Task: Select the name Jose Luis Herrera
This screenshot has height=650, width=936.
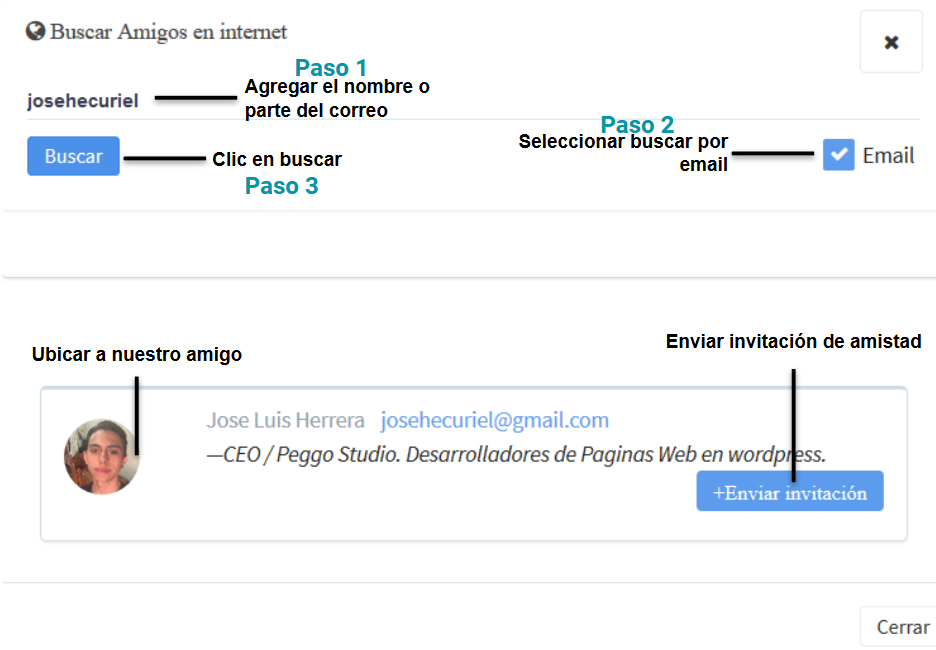Action: (x=285, y=420)
